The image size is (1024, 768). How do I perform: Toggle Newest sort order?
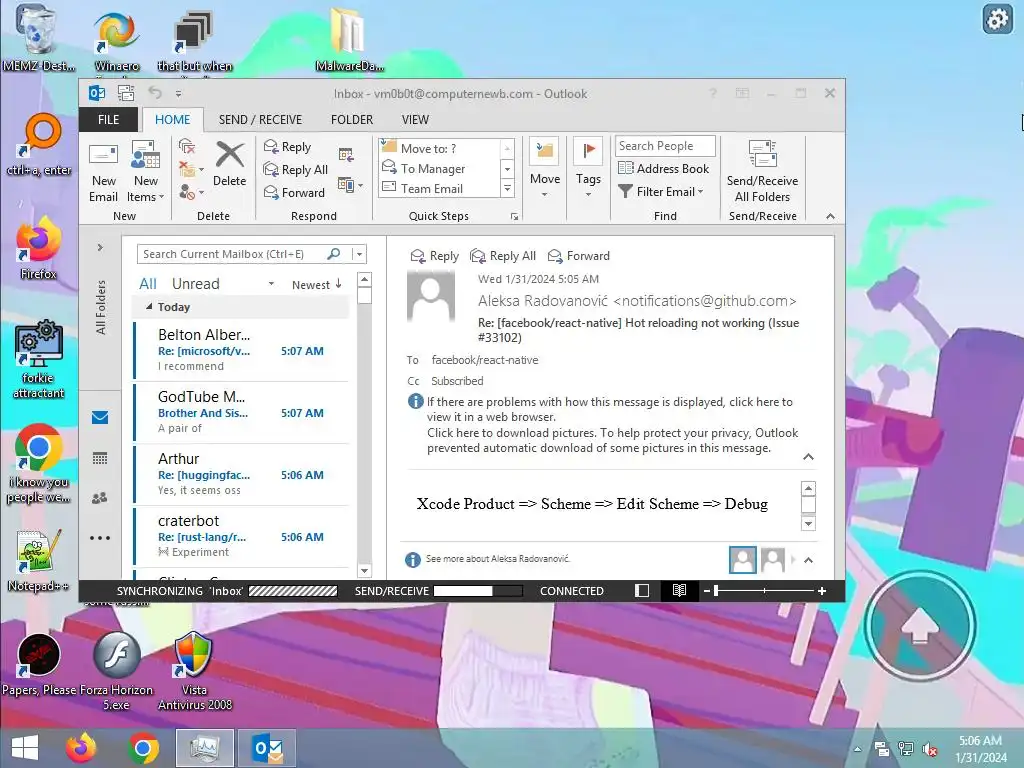pyautogui.click(x=317, y=285)
